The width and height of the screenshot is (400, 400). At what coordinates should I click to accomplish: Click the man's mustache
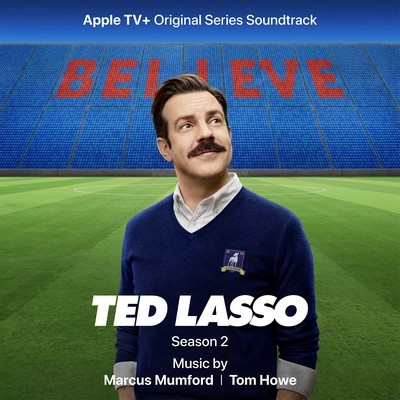click(x=206, y=148)
